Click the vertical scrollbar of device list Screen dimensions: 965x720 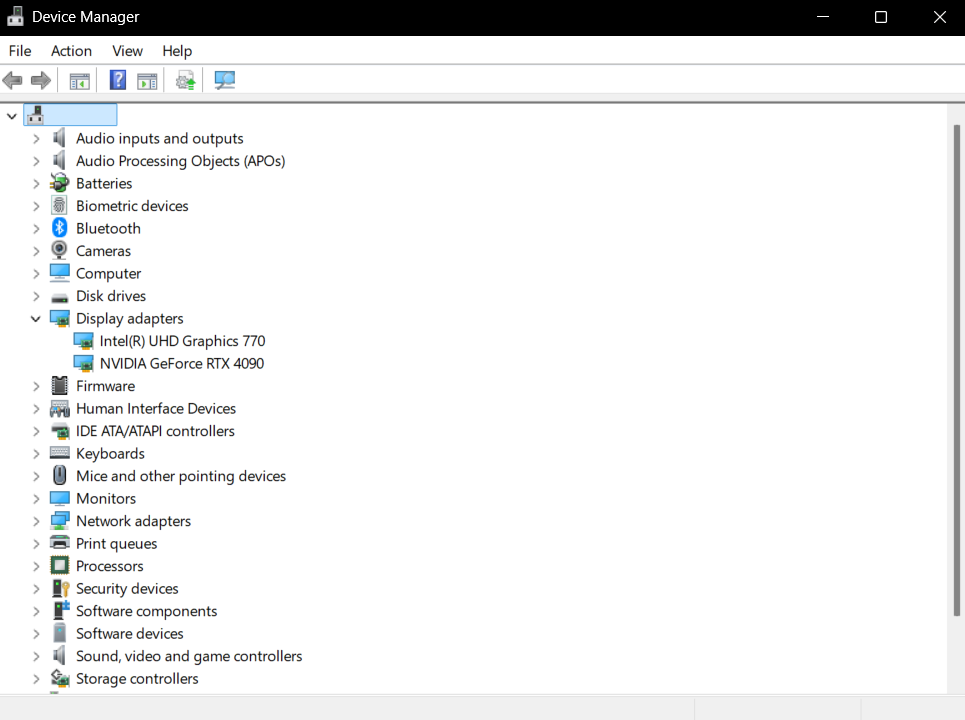[x=956, y=370]
